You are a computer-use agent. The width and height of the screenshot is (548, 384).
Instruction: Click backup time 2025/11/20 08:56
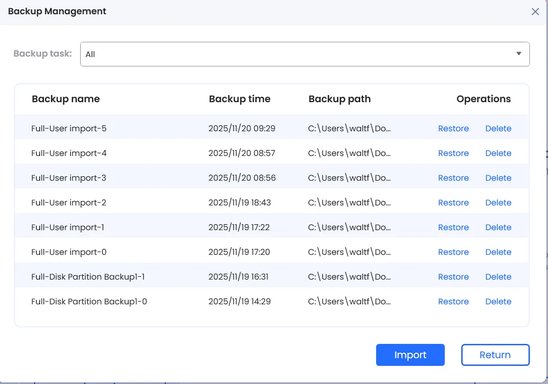(x=242, y=178)
